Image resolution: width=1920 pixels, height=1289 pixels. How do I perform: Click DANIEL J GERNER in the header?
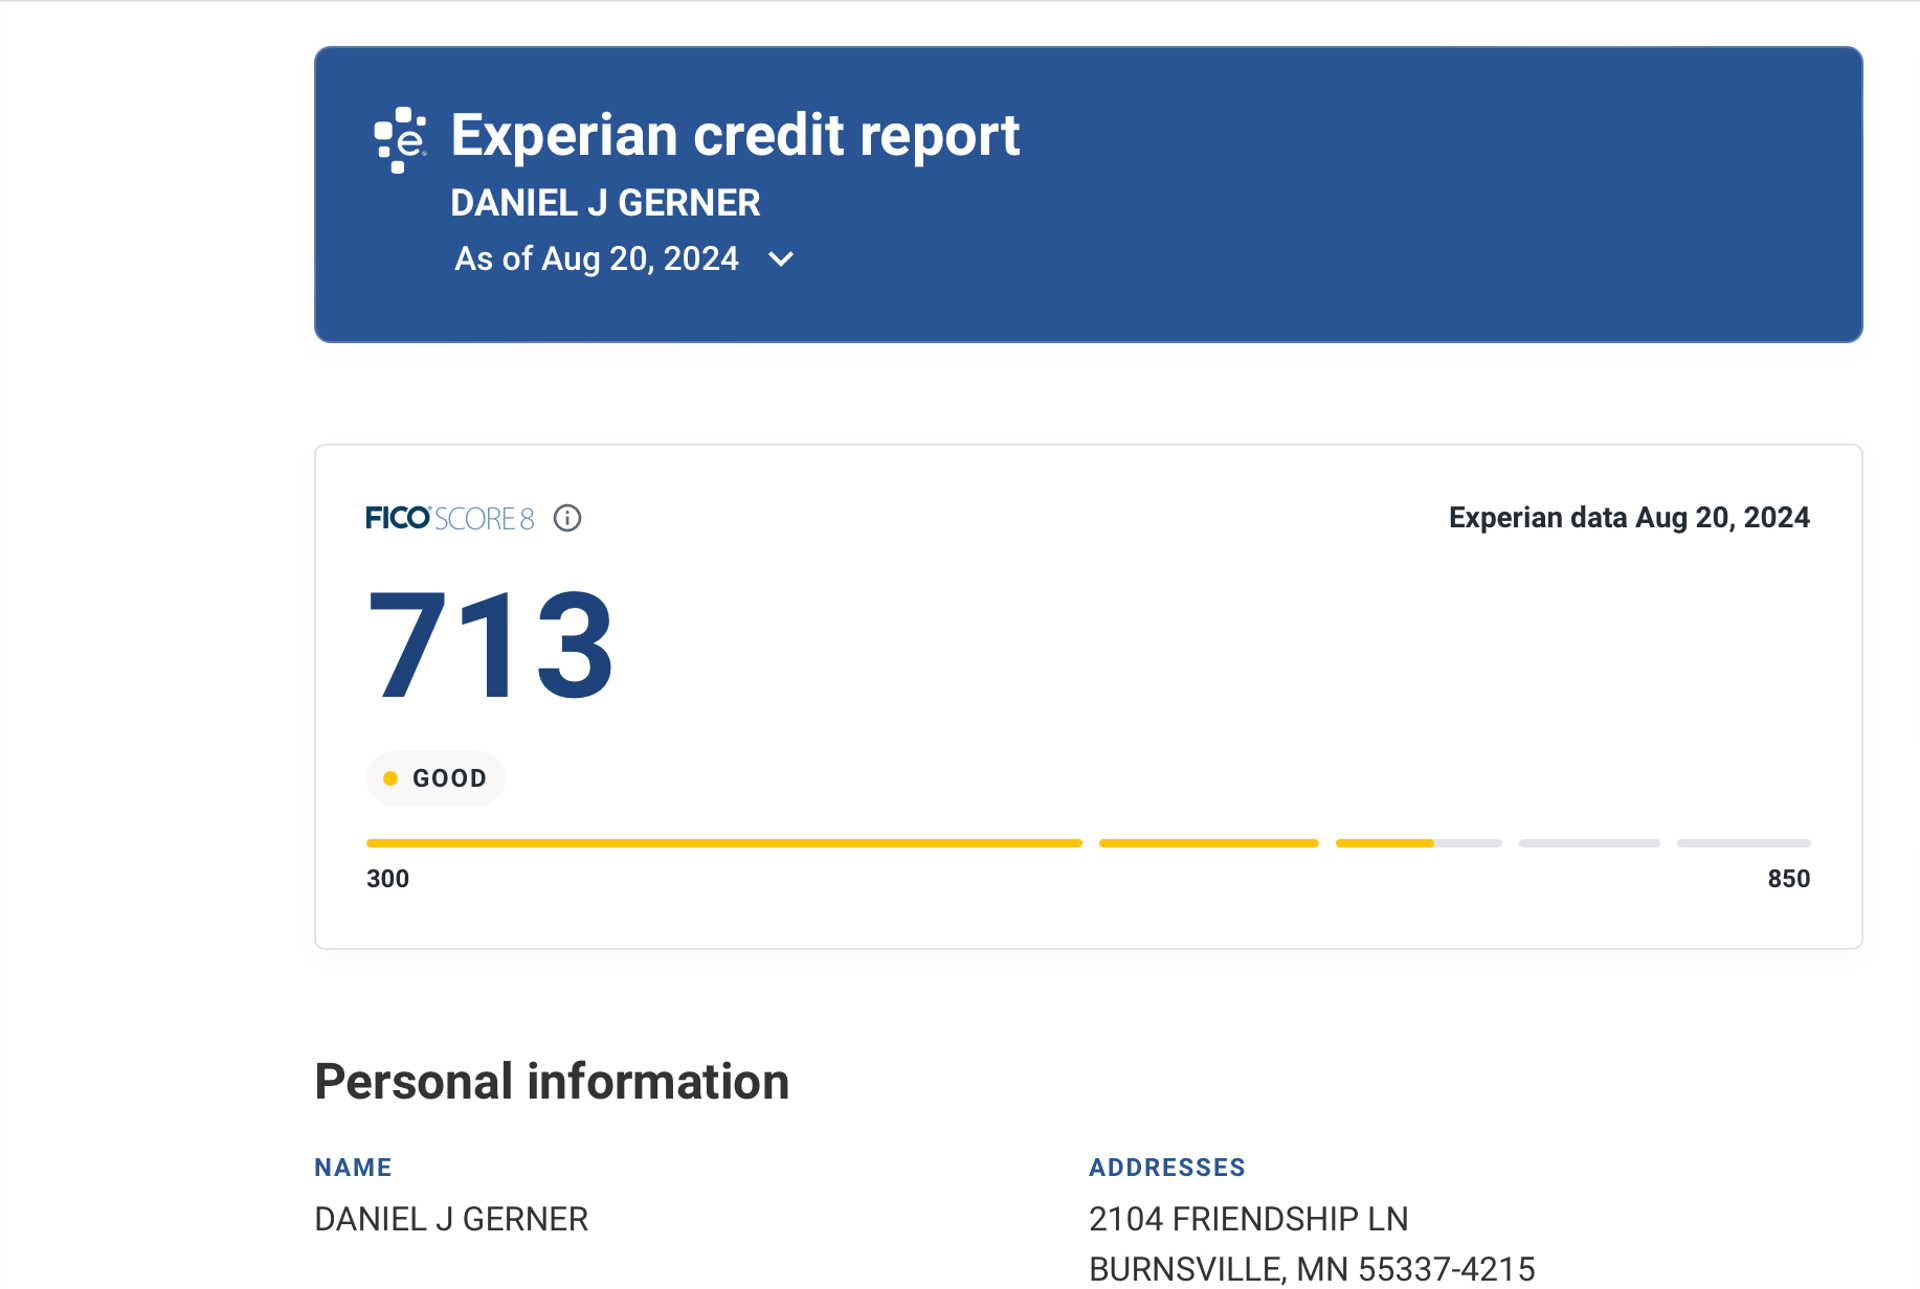point(605,203)
